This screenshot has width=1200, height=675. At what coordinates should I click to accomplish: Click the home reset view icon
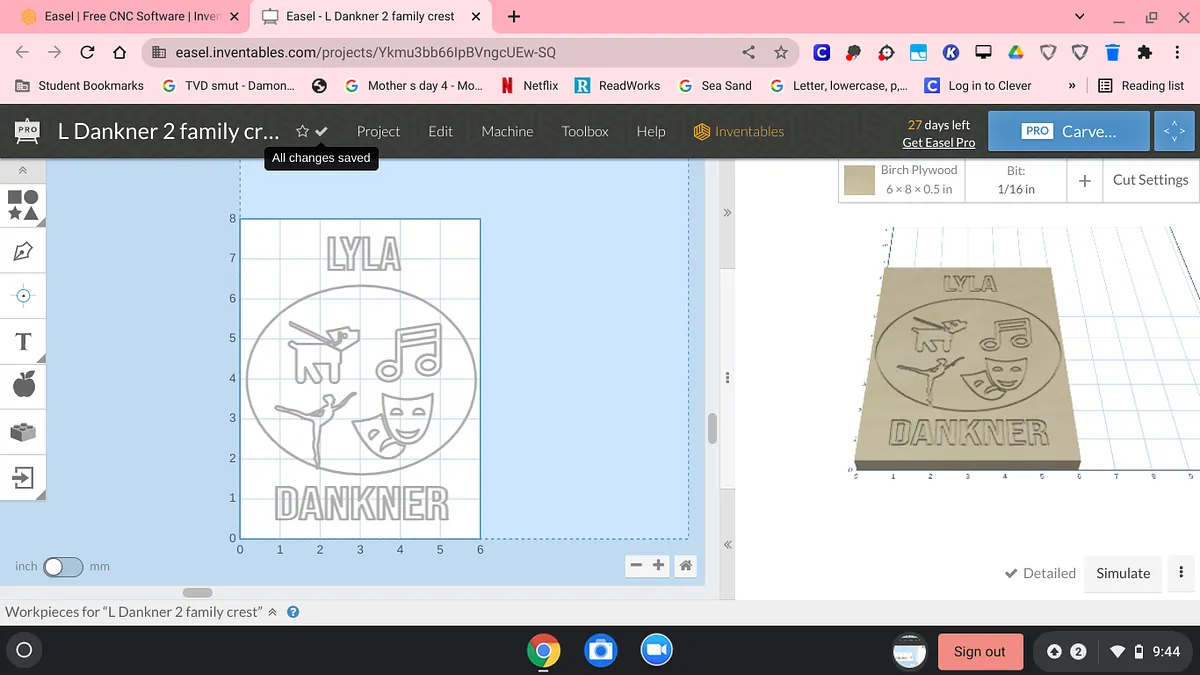tap(686, 565)
